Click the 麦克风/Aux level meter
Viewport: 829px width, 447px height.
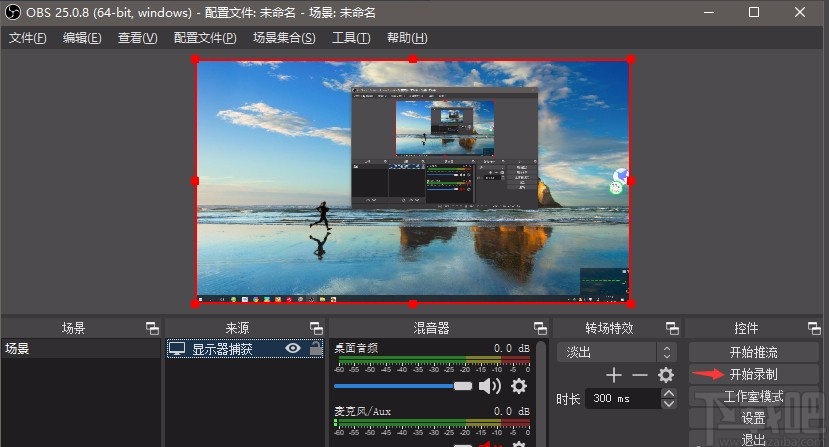[432, 423]
